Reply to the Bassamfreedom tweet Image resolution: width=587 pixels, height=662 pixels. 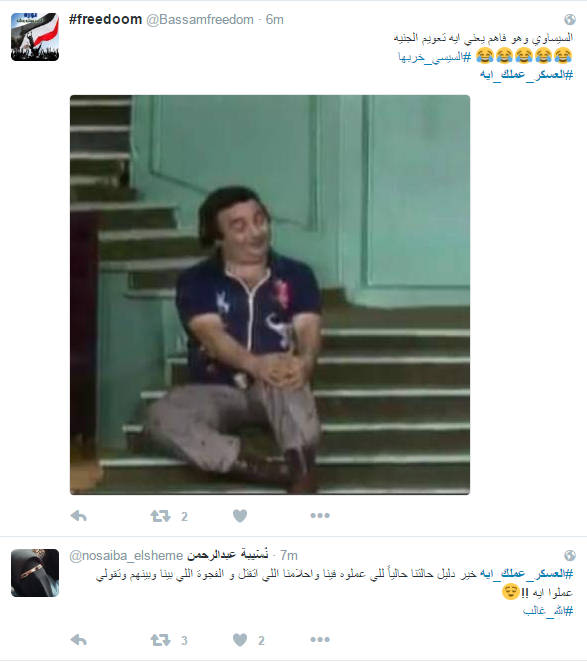click(x=79, y=515)
